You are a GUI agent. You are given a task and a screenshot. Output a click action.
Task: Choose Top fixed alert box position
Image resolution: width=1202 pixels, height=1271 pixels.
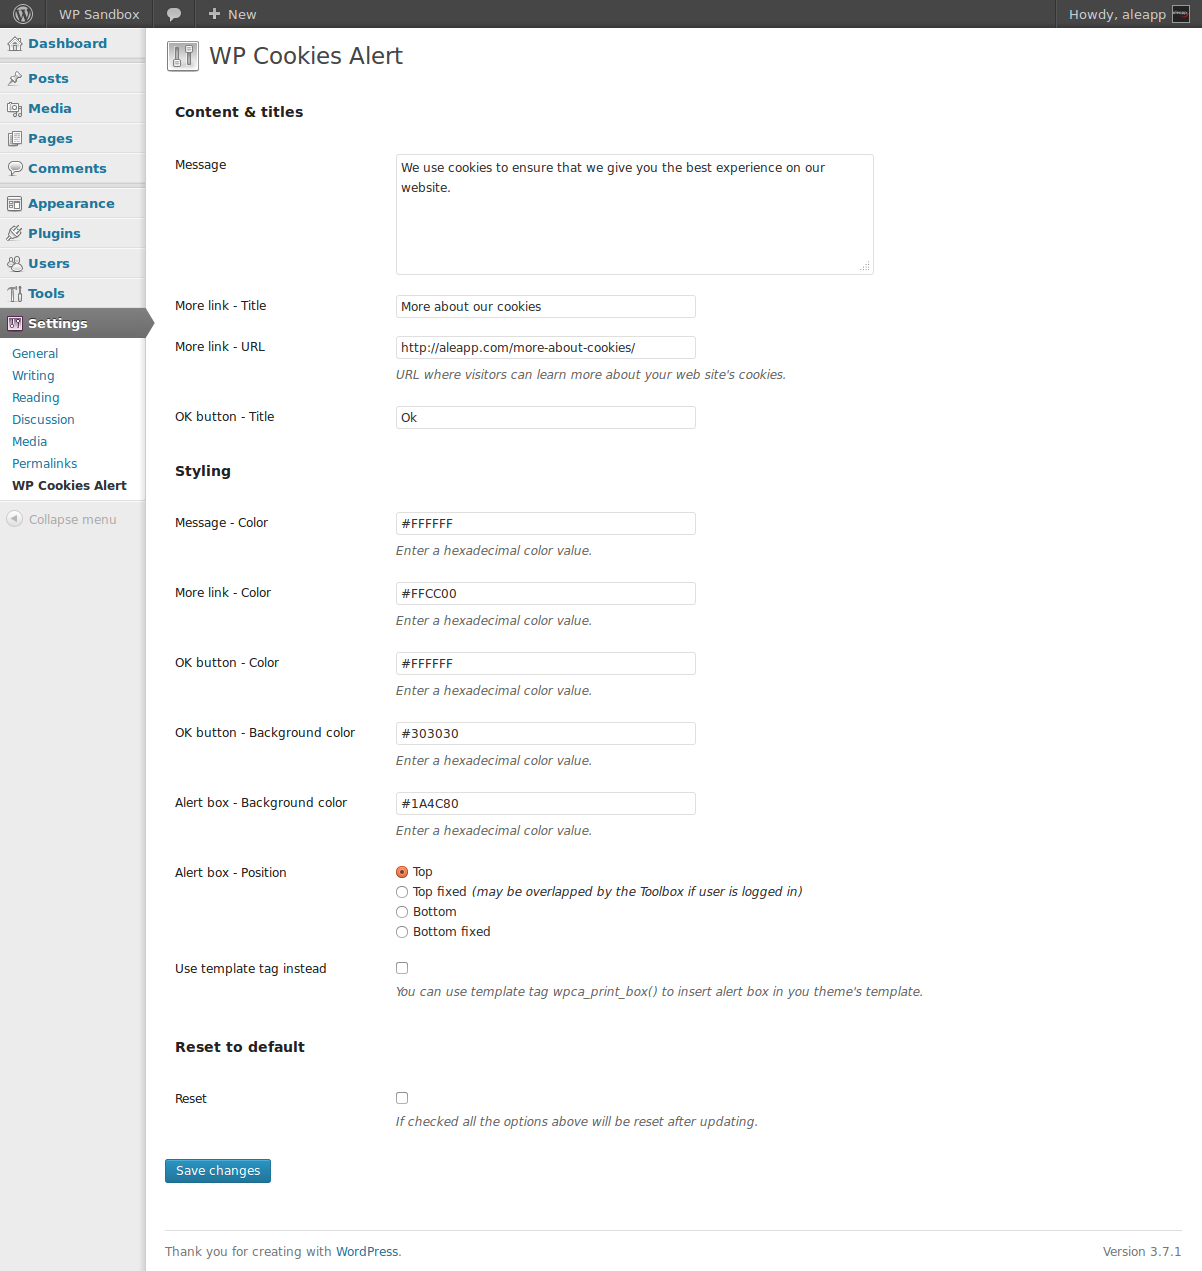tap(402, 892)
